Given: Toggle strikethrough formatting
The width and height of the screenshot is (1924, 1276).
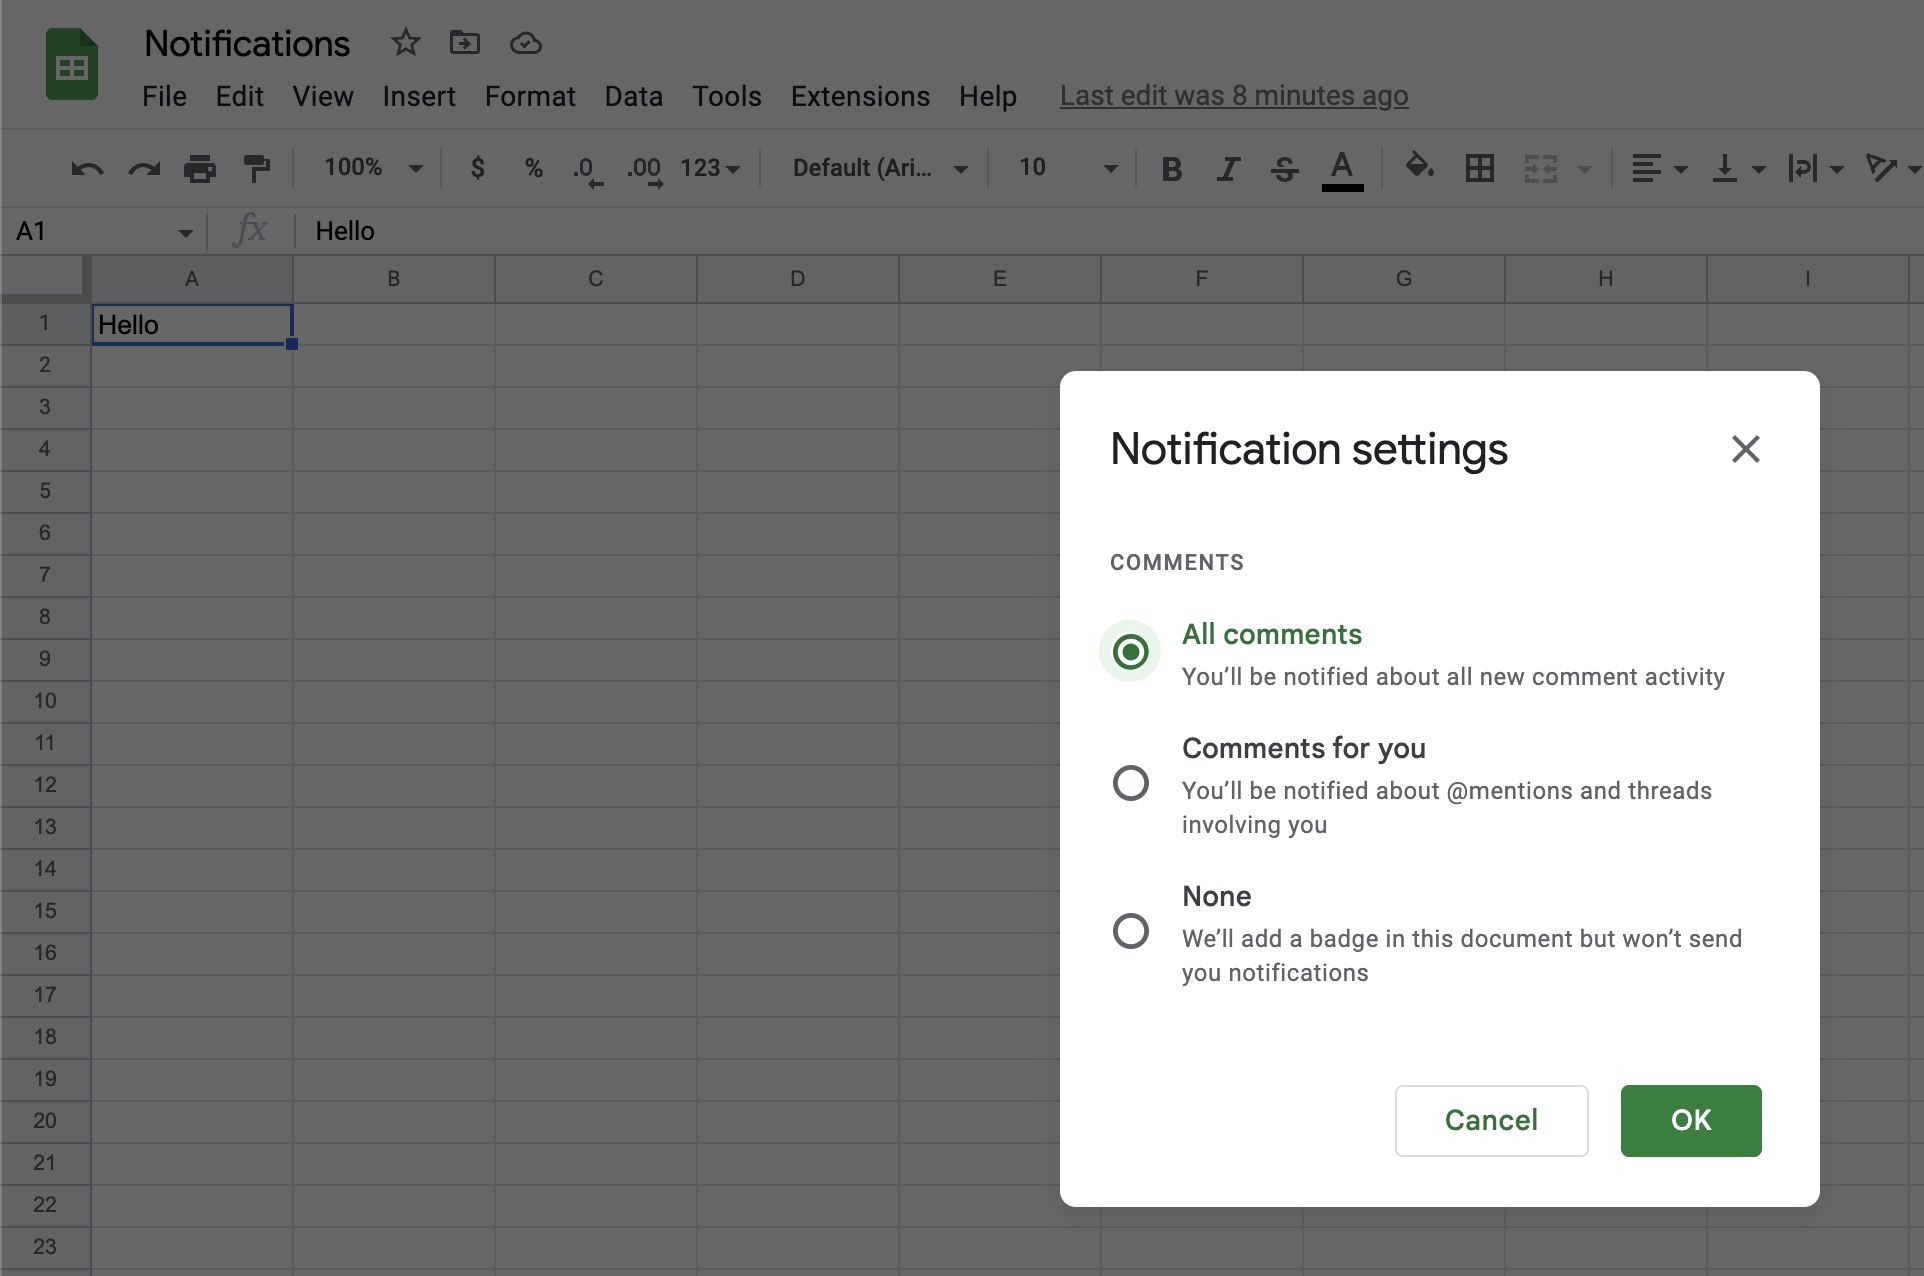Looking at the screenshot, I should (x=1285, y=169).
